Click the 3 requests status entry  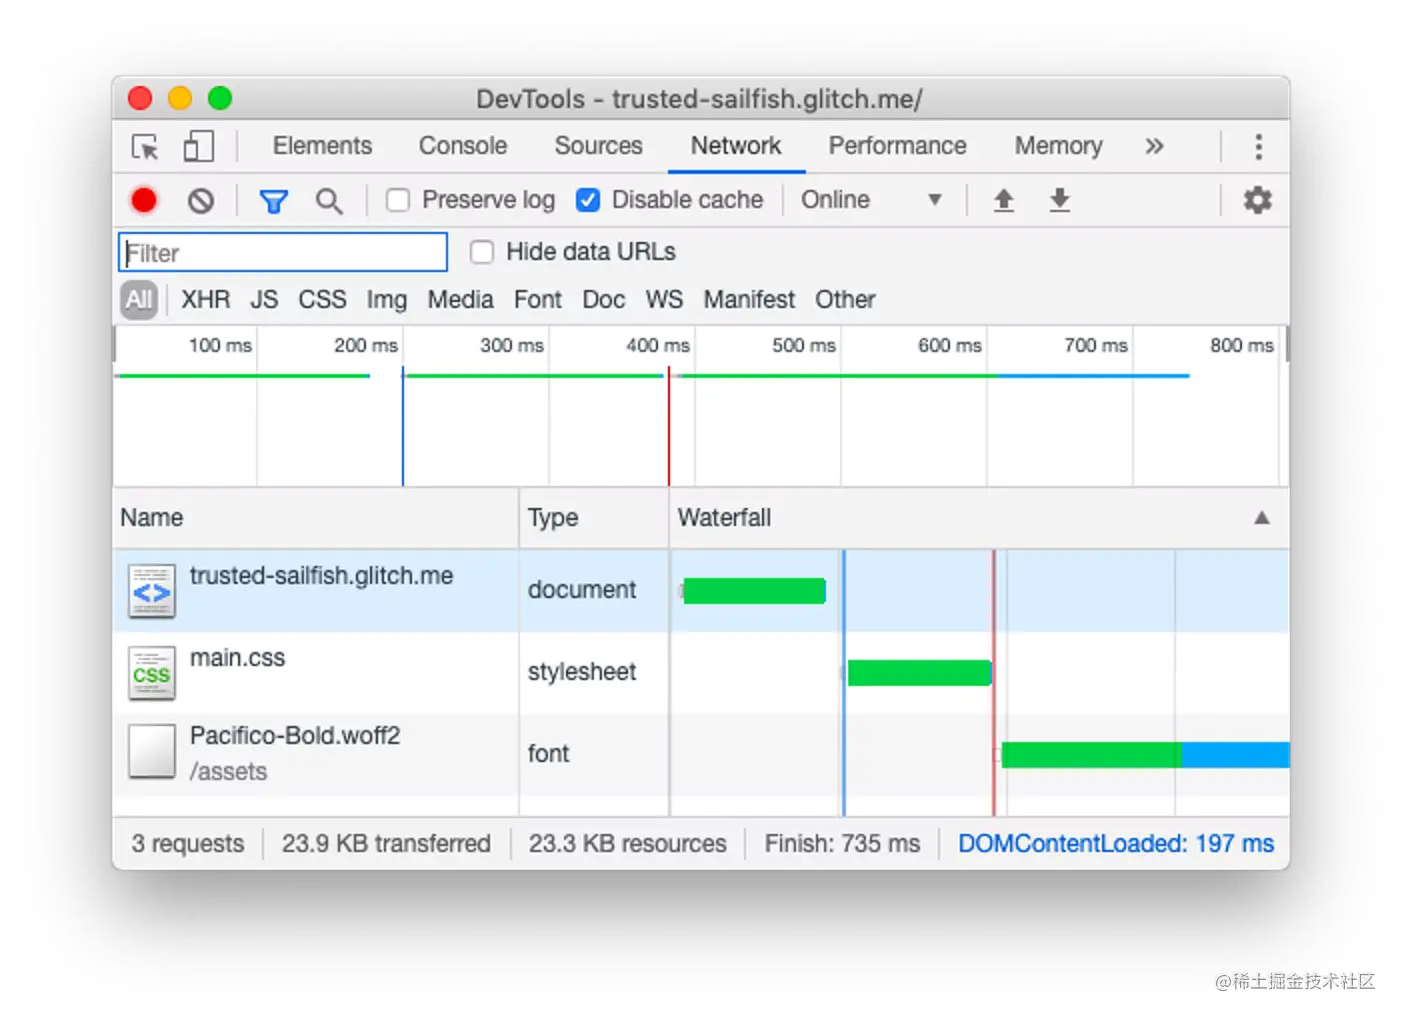[187, 844]
